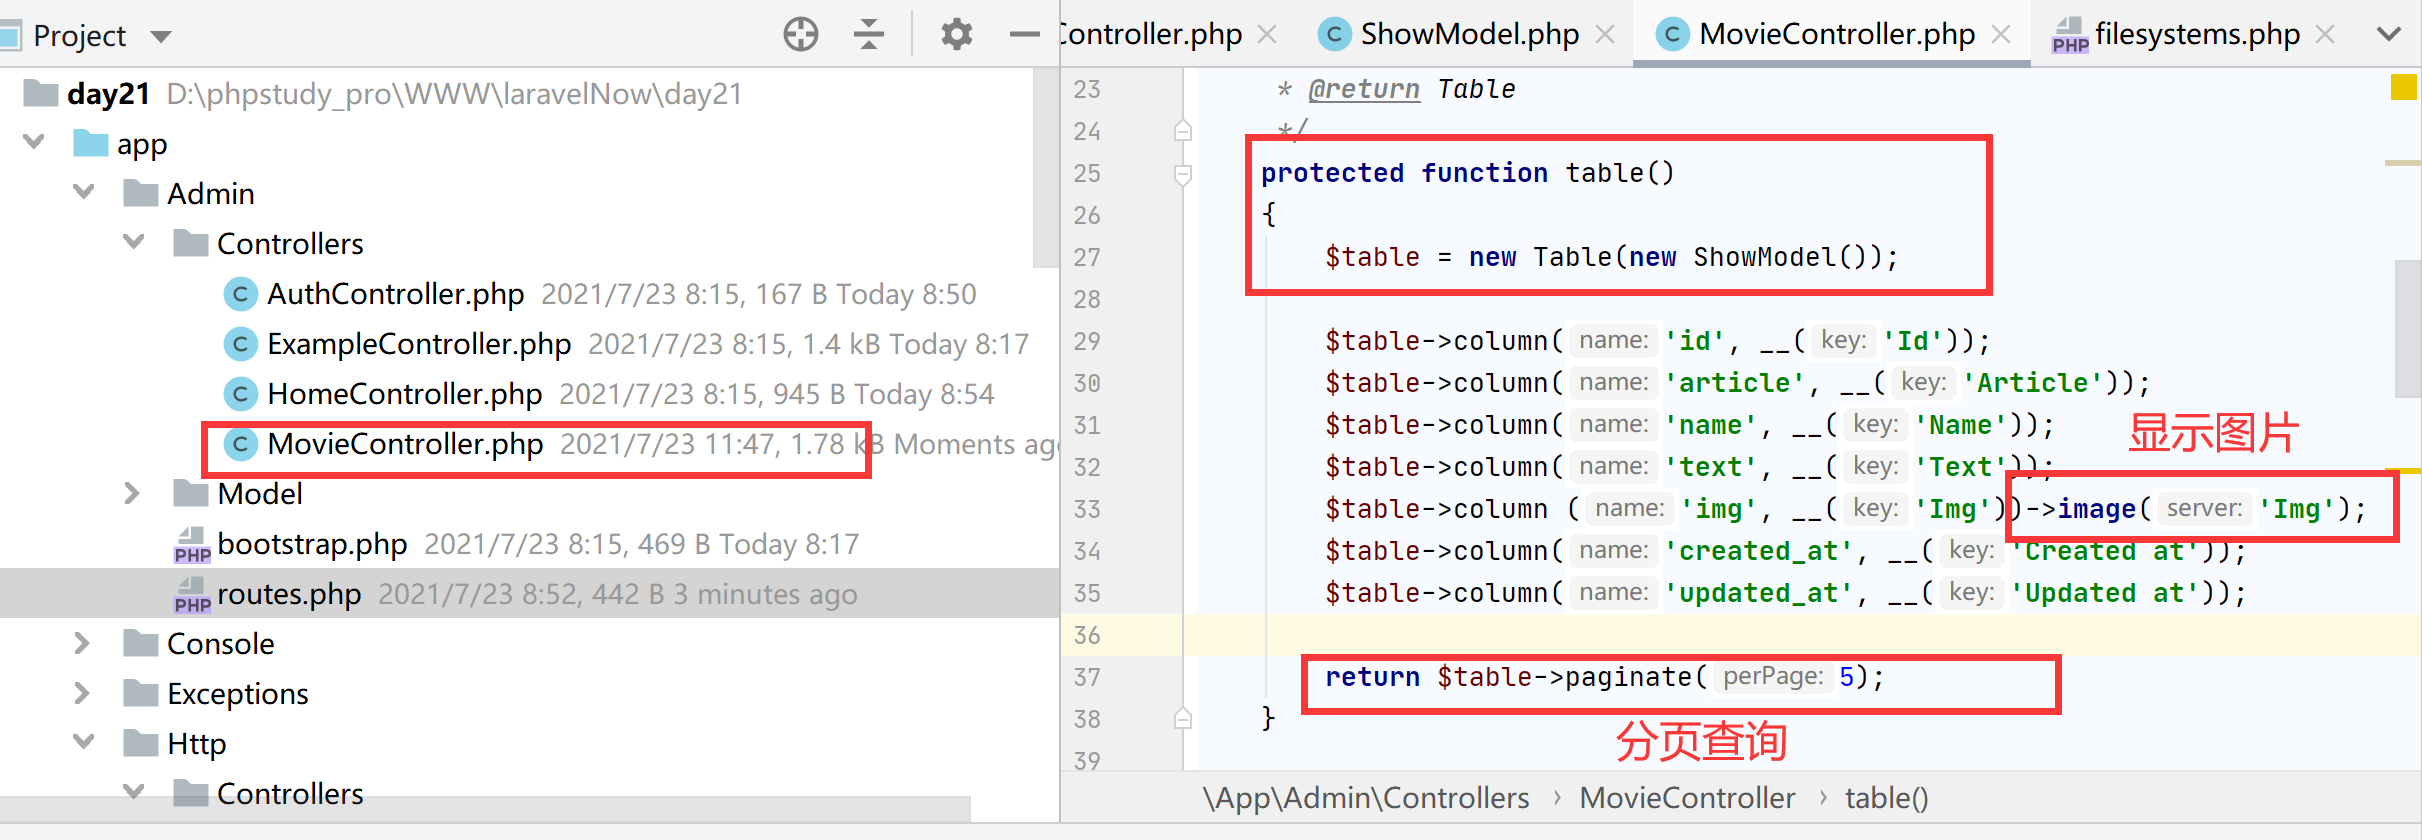This screenshot has height=840, width=2422.
Task: Close the filesystems.php tab
Action: click(2325, 35)
